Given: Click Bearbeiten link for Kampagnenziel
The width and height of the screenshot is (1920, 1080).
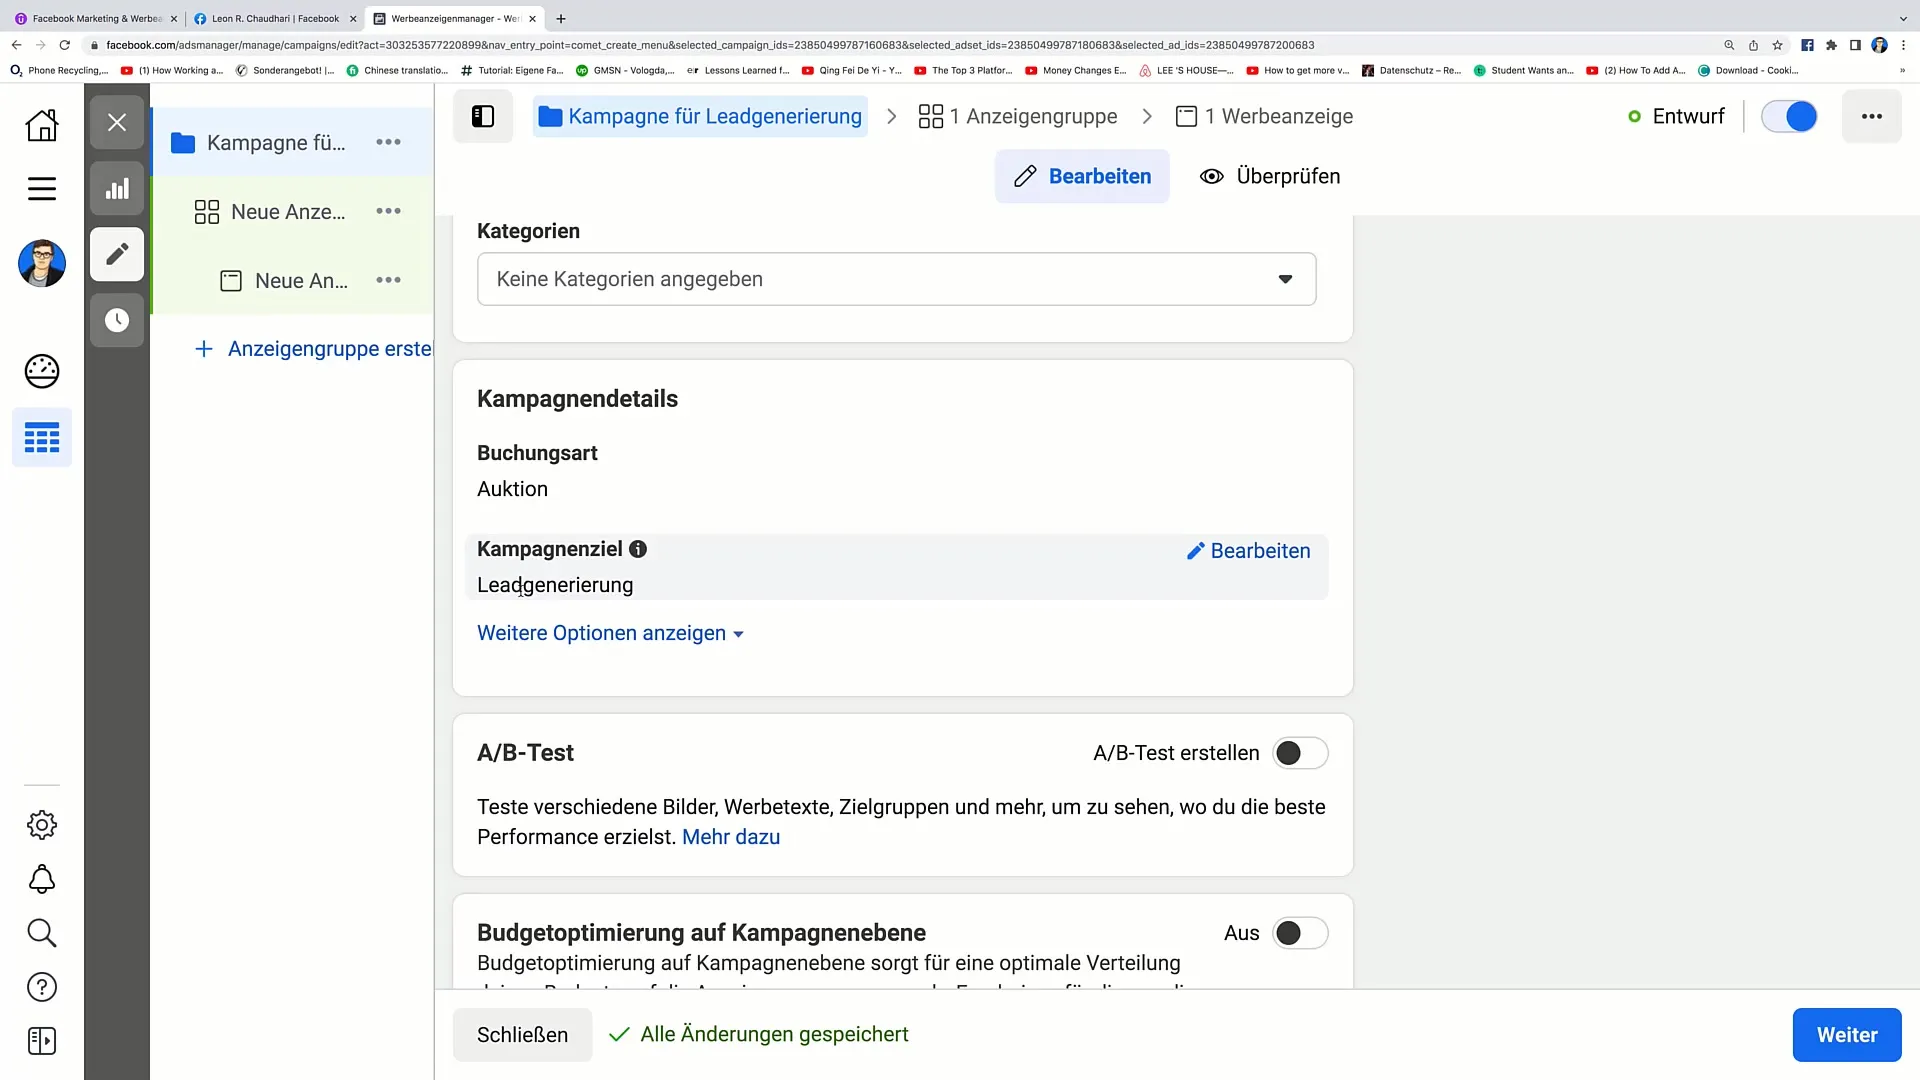Looking at the screenshot, I should [1248, 551].
